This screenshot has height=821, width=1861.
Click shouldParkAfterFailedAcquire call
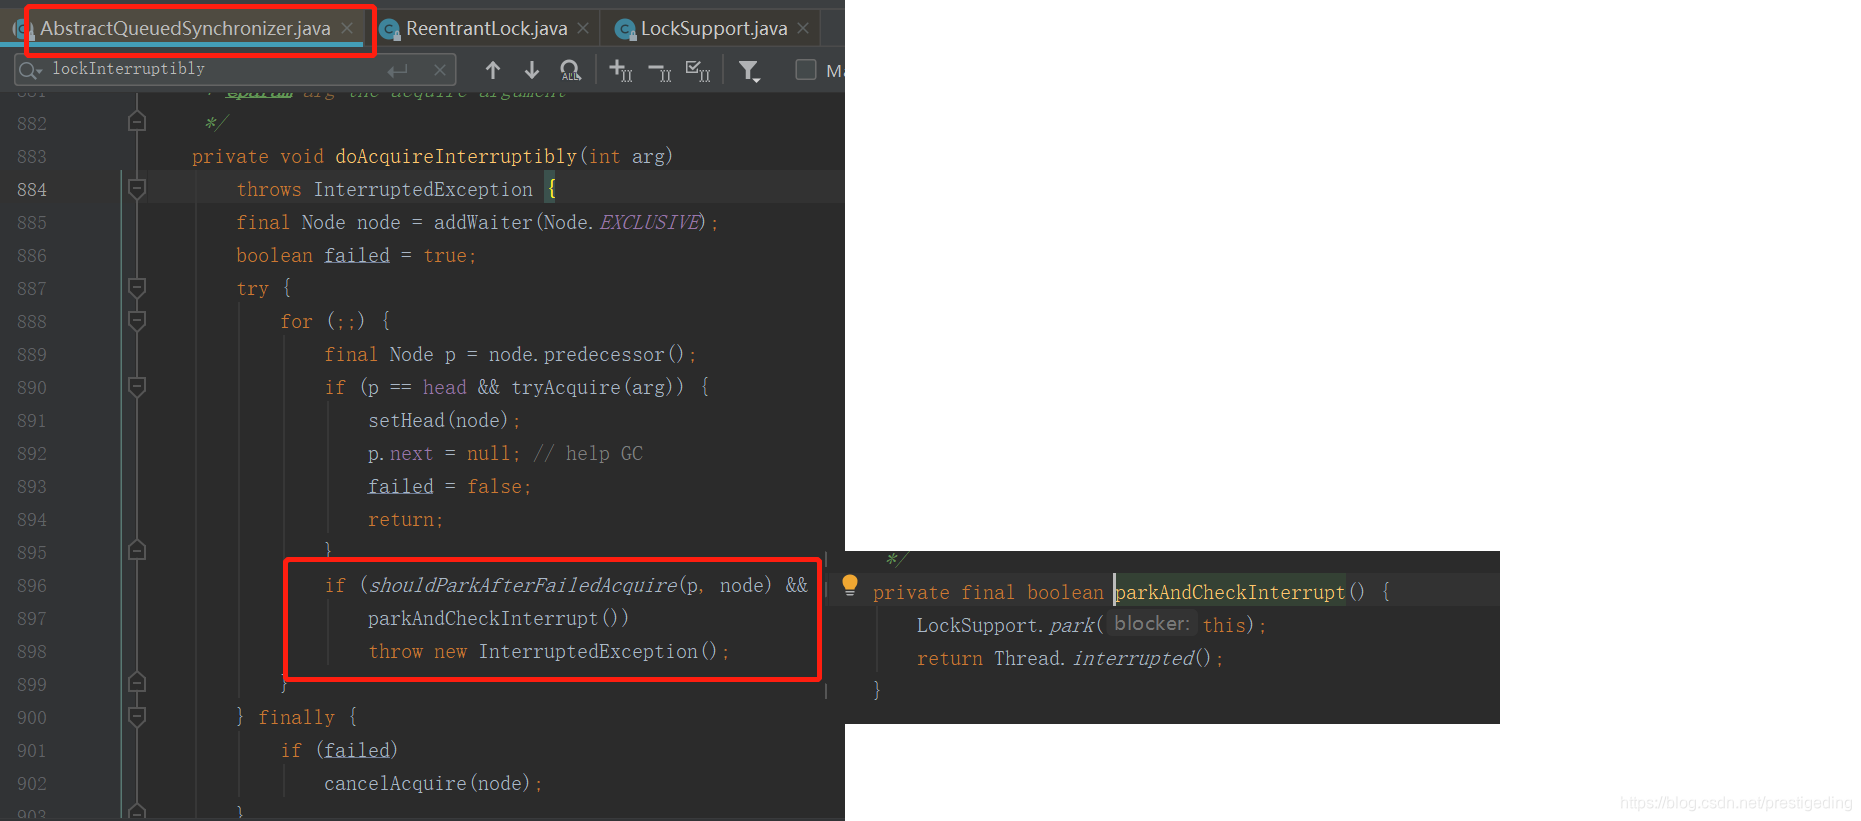tap(569, 585)
